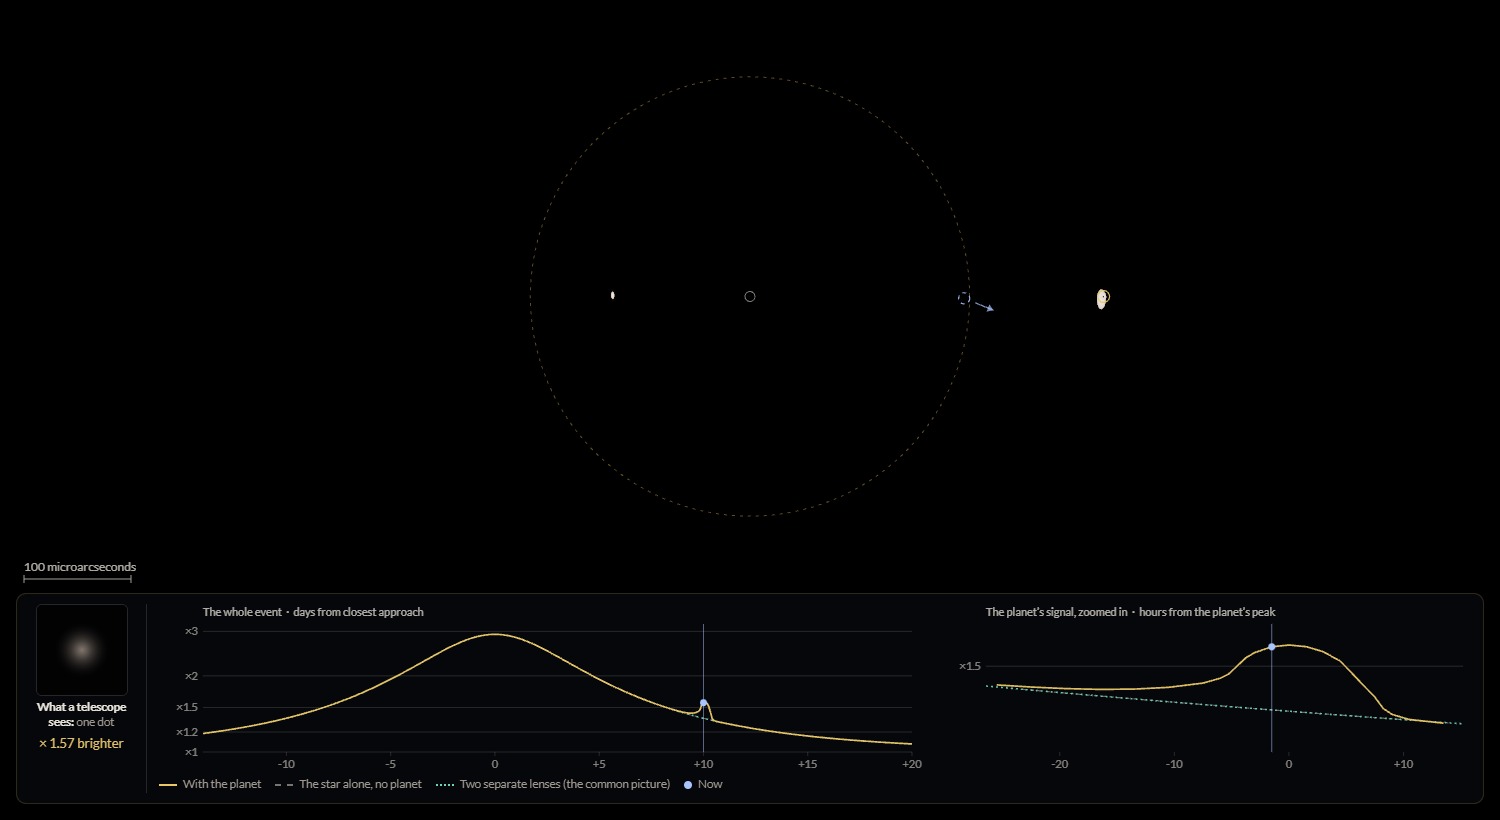
Task: Open the telescope view blurred dot thumbnail
Action: pyautogui.click(x=82, y=650)
